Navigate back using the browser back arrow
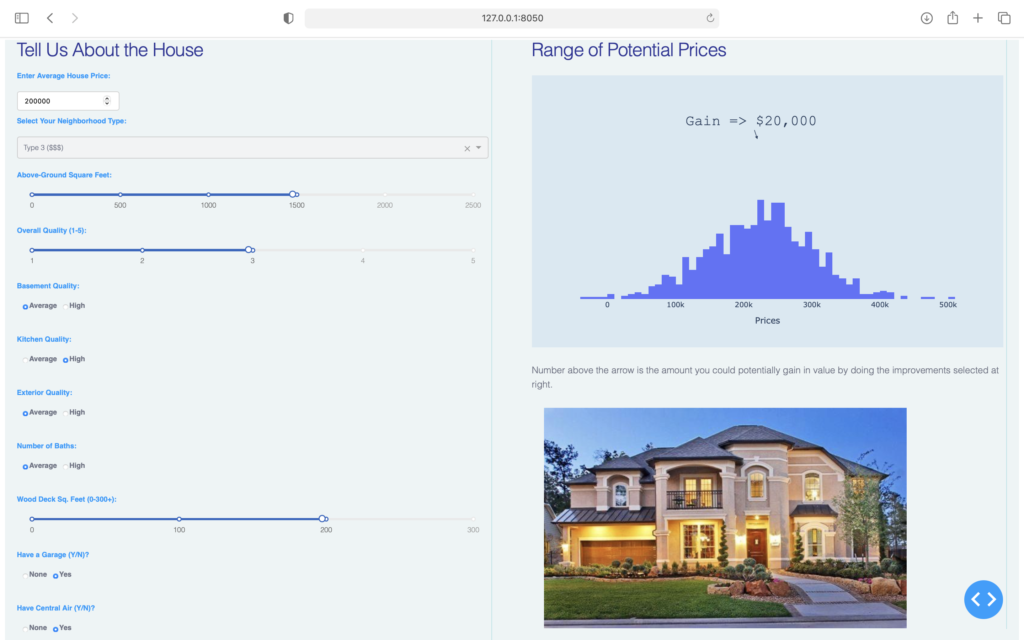This screenshot has width=1024, height=640. (x=49, y=17)
